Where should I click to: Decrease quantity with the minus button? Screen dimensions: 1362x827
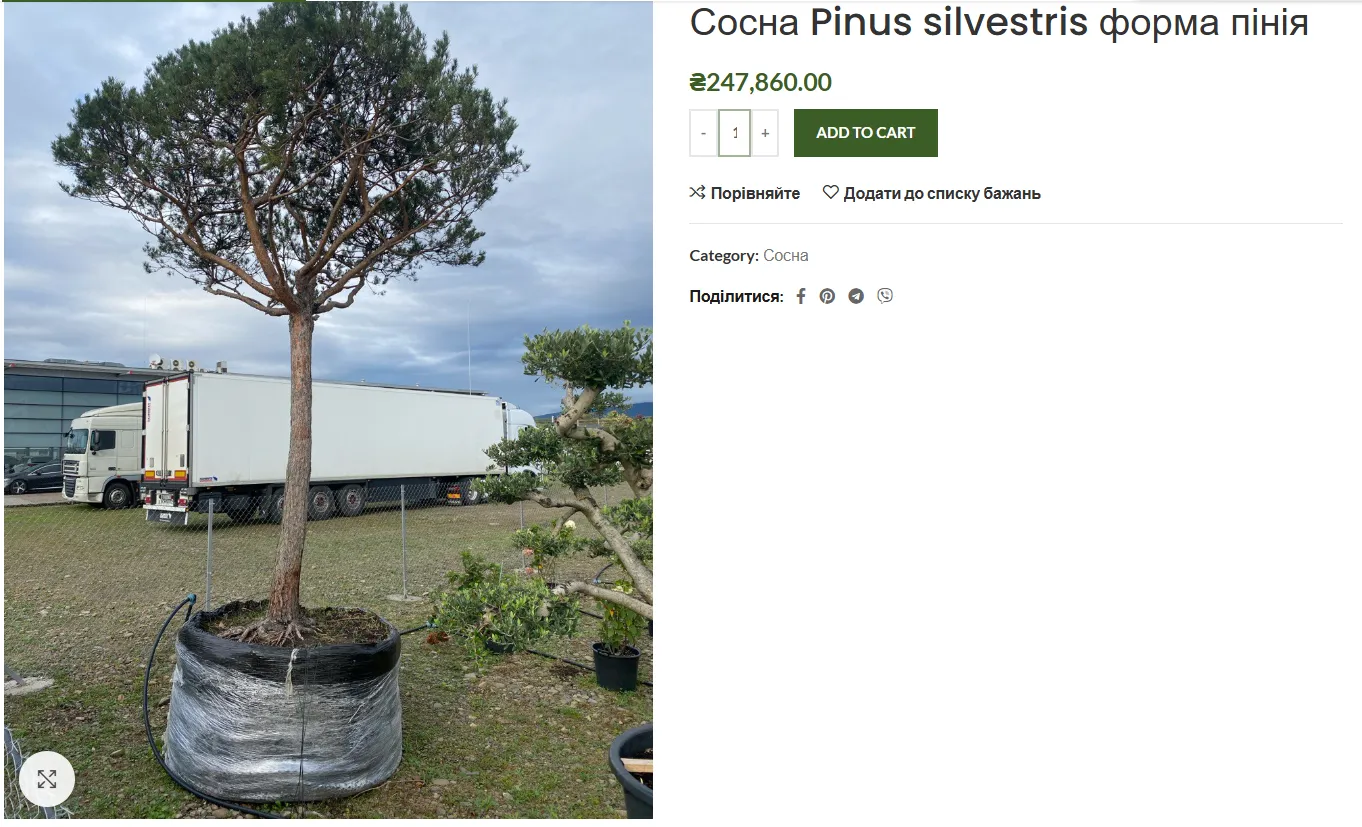pos(704,133)
